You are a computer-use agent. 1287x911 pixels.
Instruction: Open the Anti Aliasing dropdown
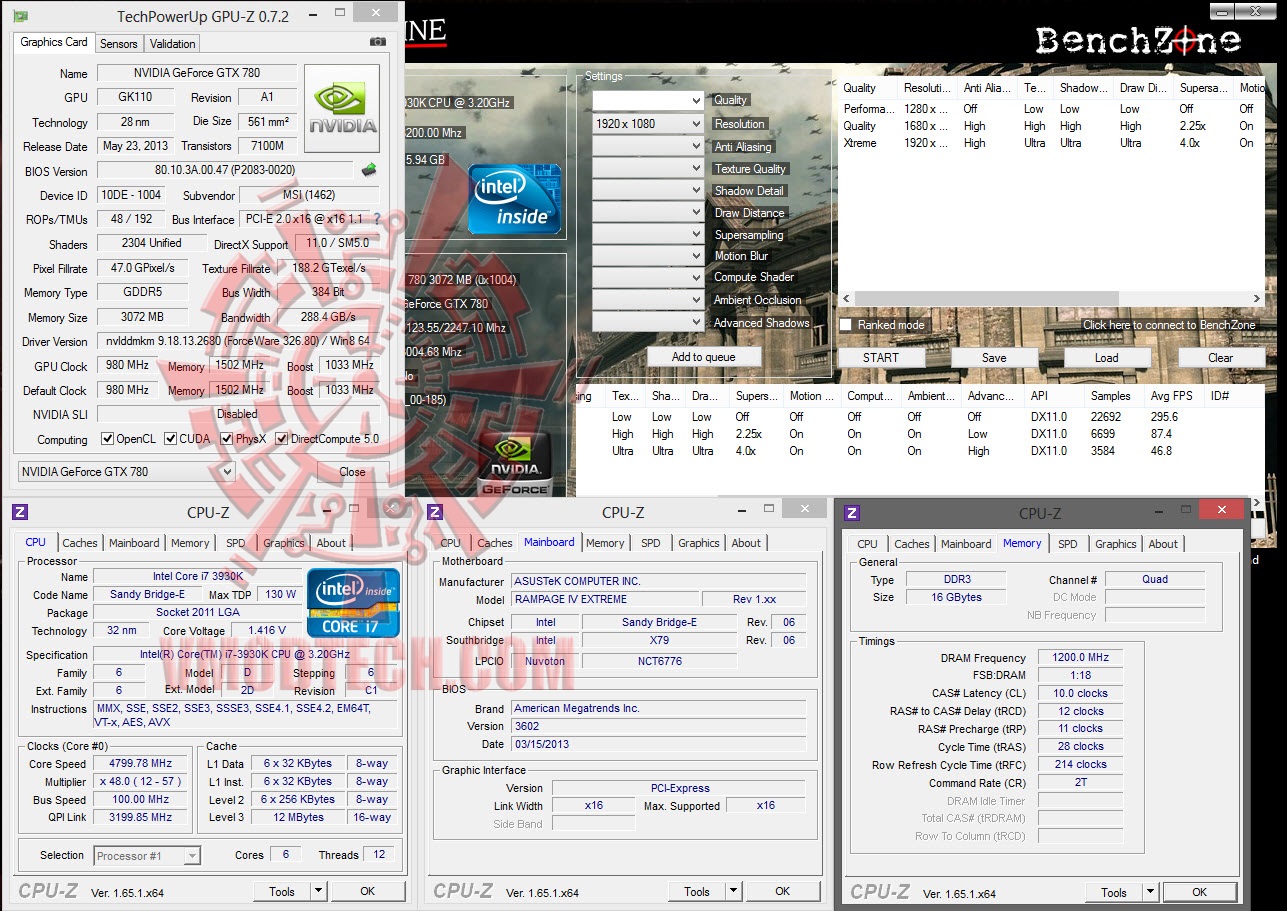tap(648, 146)
